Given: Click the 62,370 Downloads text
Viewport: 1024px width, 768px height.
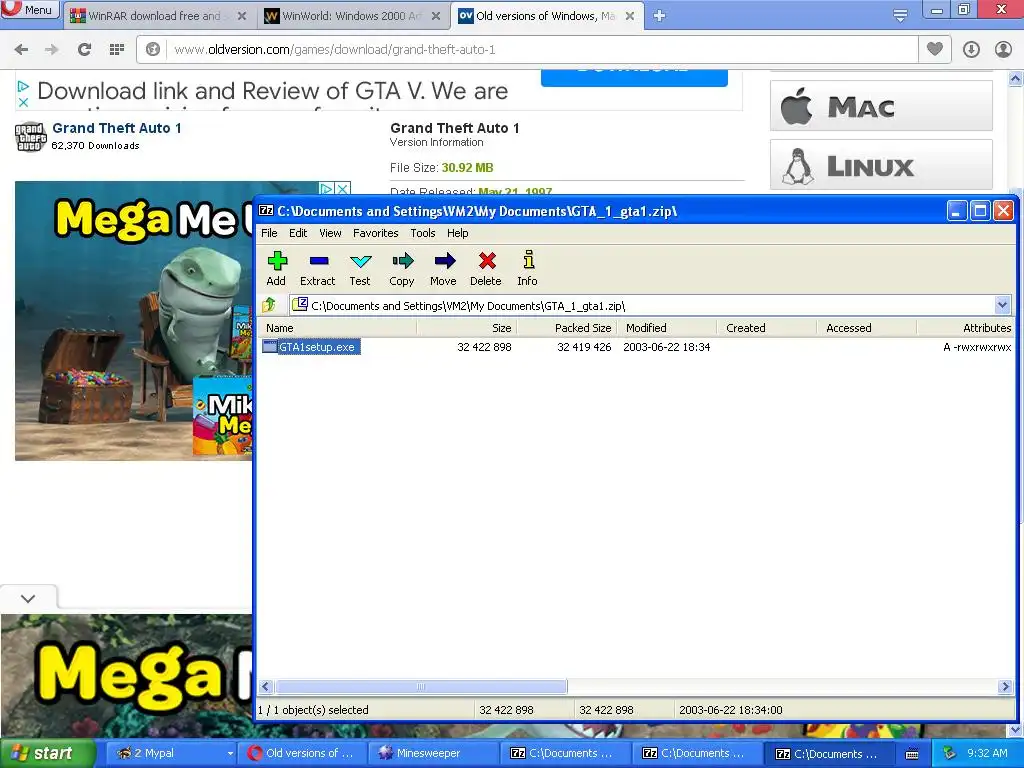Looking at the screenshot, I should (x=95, y=146).
